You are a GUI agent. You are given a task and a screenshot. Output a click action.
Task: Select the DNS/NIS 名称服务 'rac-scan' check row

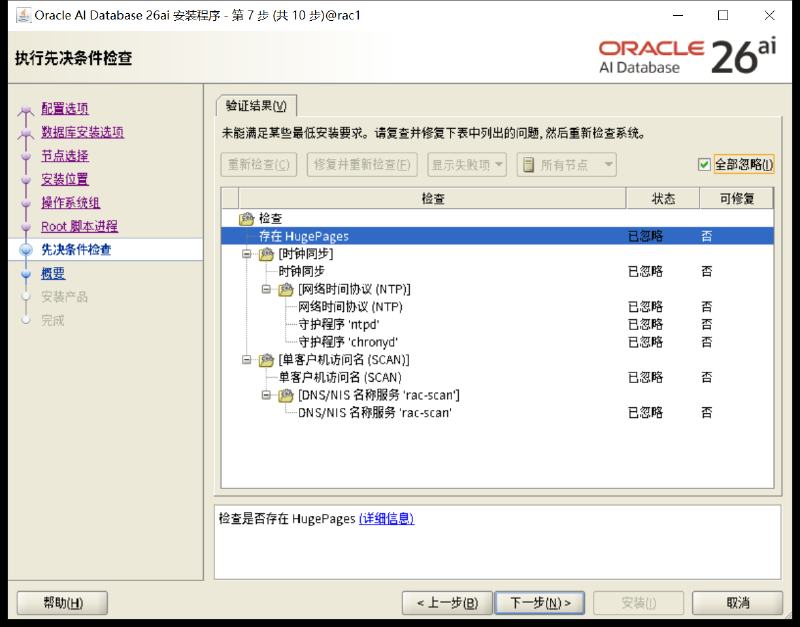point(497,412)
